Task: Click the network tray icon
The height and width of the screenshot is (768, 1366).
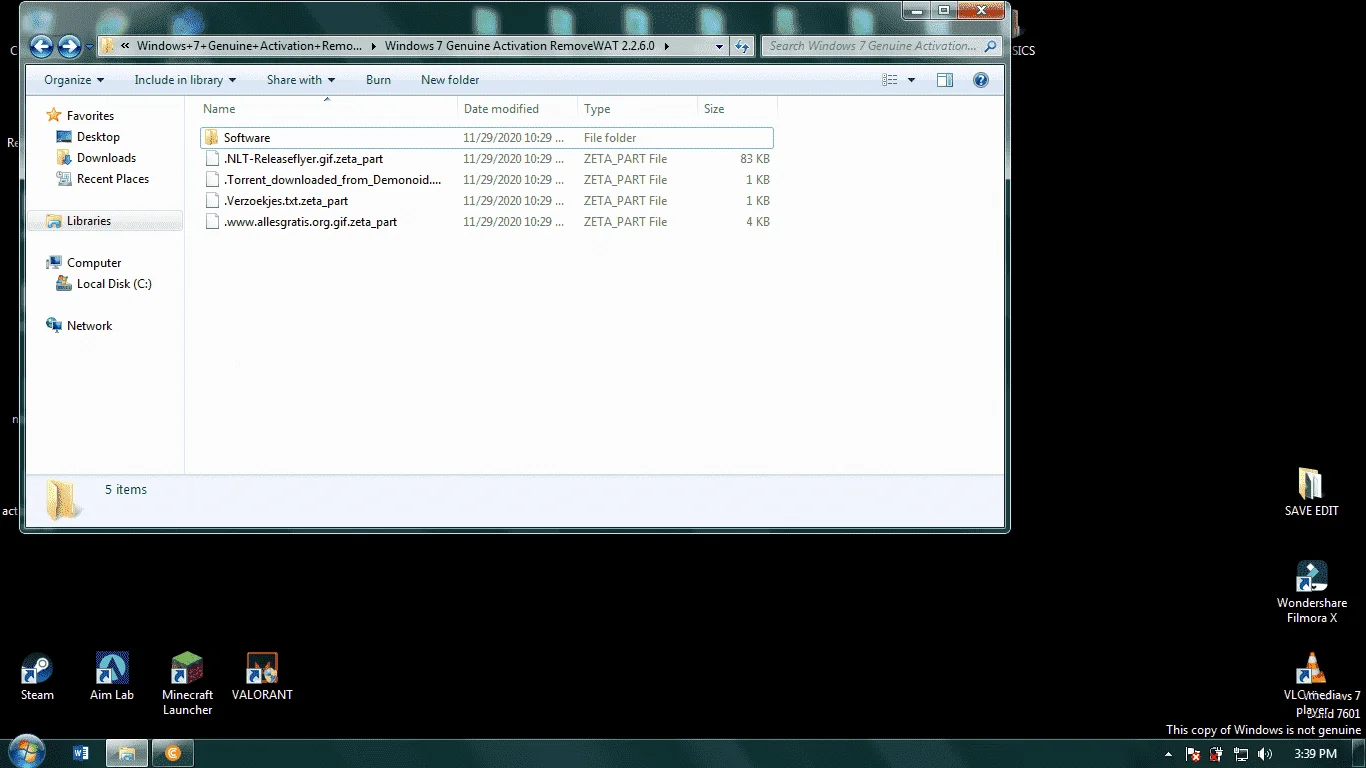Action: [x=1241, y=754]
